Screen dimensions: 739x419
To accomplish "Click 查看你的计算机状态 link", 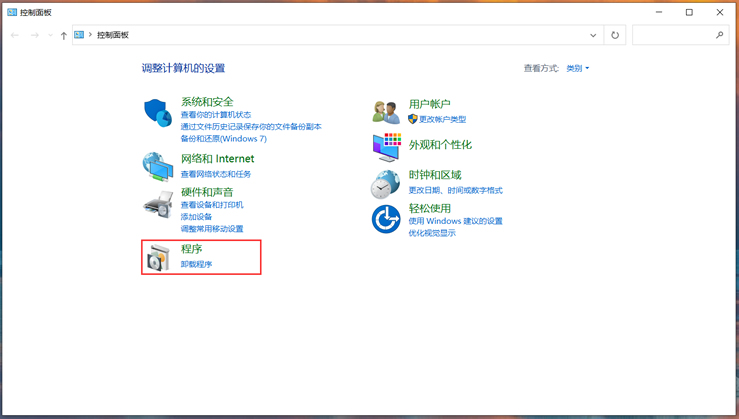I will 216,115.
